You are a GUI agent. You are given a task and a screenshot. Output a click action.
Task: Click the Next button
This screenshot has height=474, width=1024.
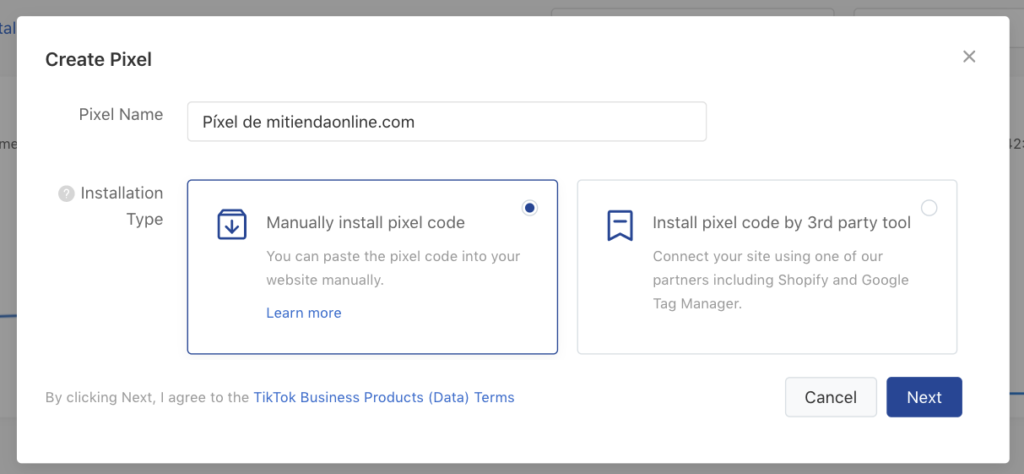point(924,397)
